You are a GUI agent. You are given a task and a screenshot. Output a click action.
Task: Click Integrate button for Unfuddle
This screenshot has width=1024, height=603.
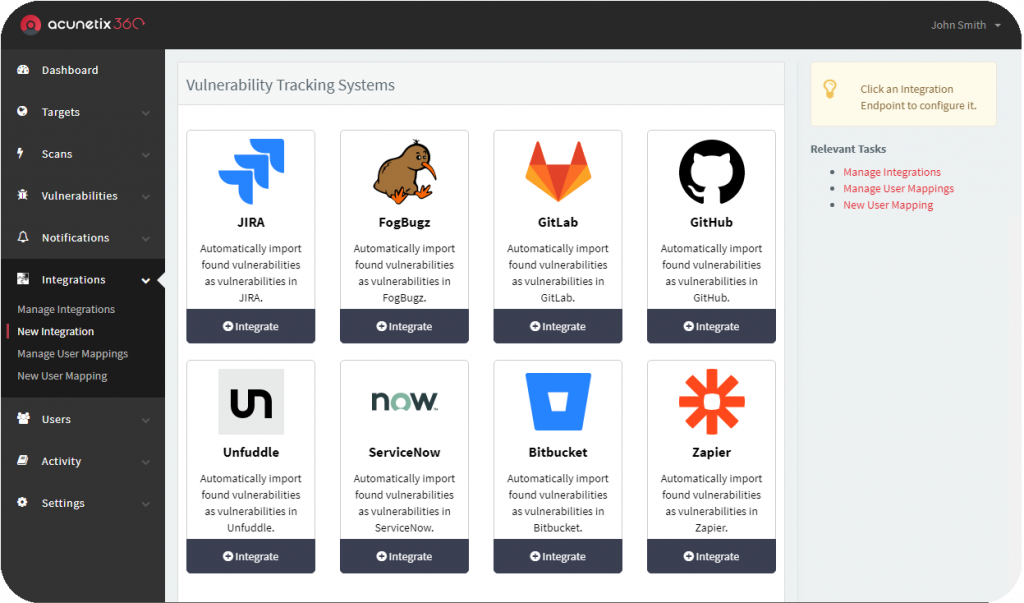click(251, 556)
